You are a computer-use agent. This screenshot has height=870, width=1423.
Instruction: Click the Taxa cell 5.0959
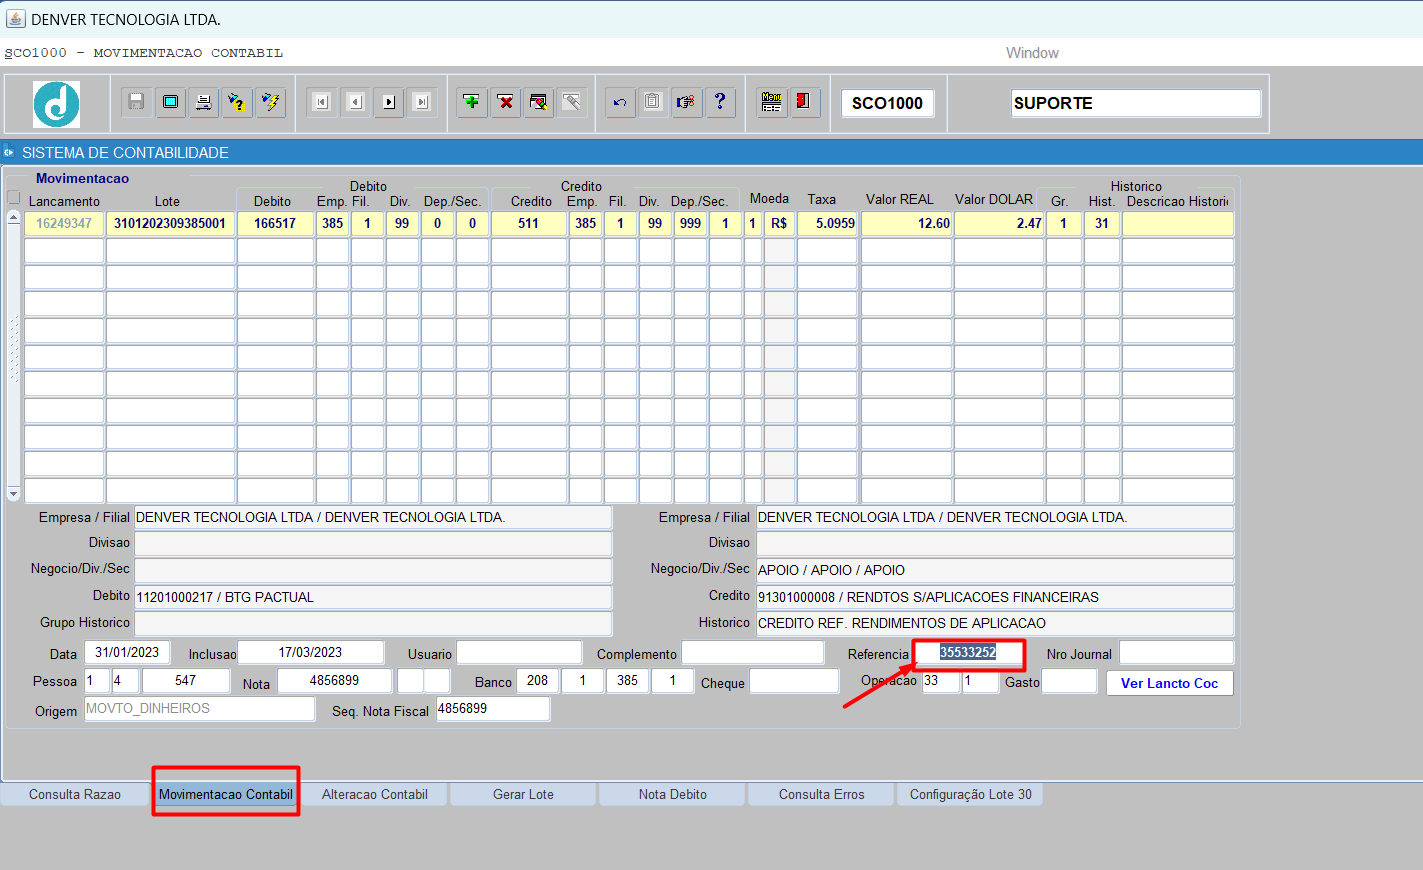pos(827,224)
